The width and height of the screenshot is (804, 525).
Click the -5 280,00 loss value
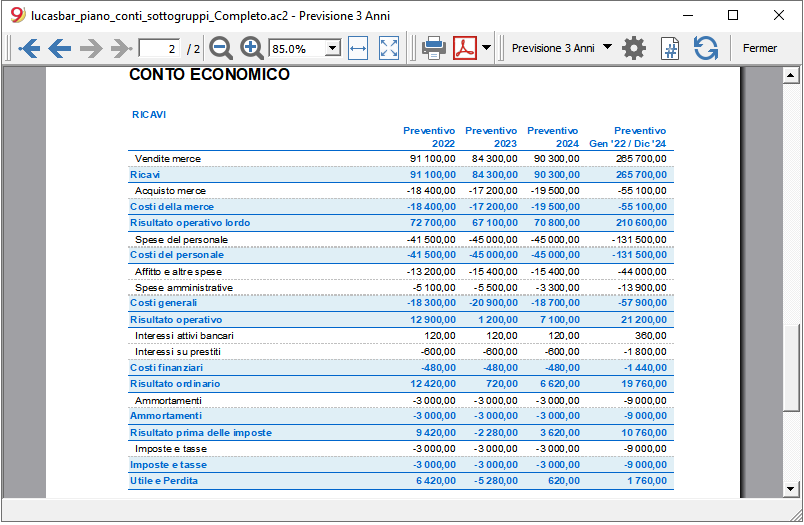tap(495, 481)
